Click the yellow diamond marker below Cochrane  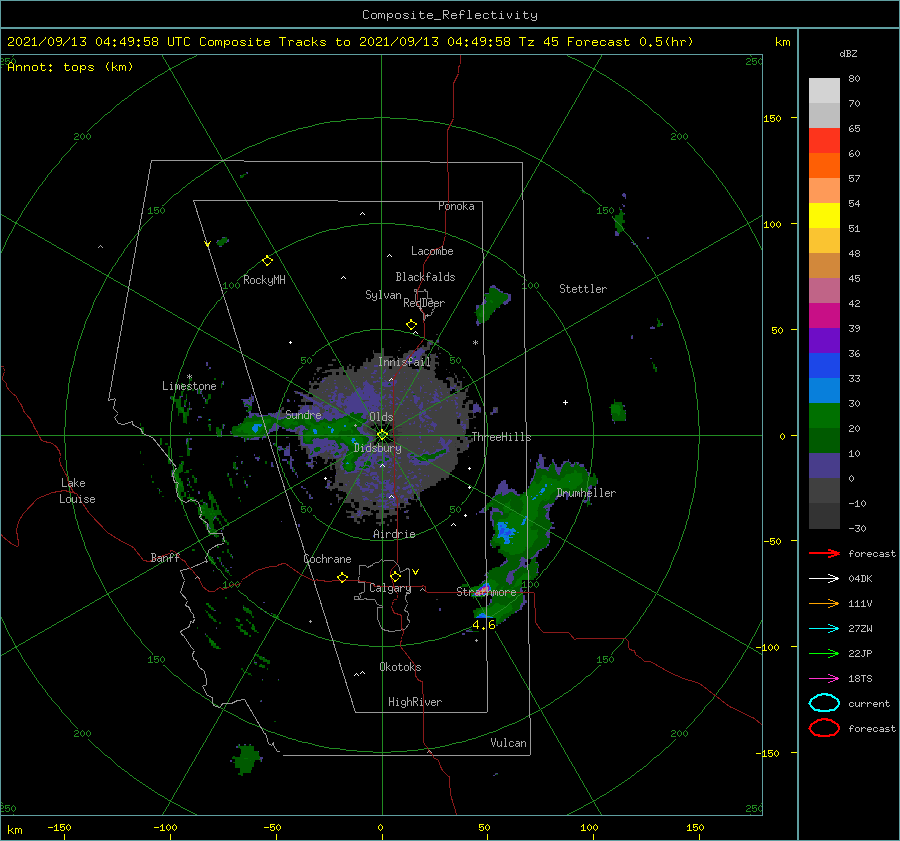point(342,577)
